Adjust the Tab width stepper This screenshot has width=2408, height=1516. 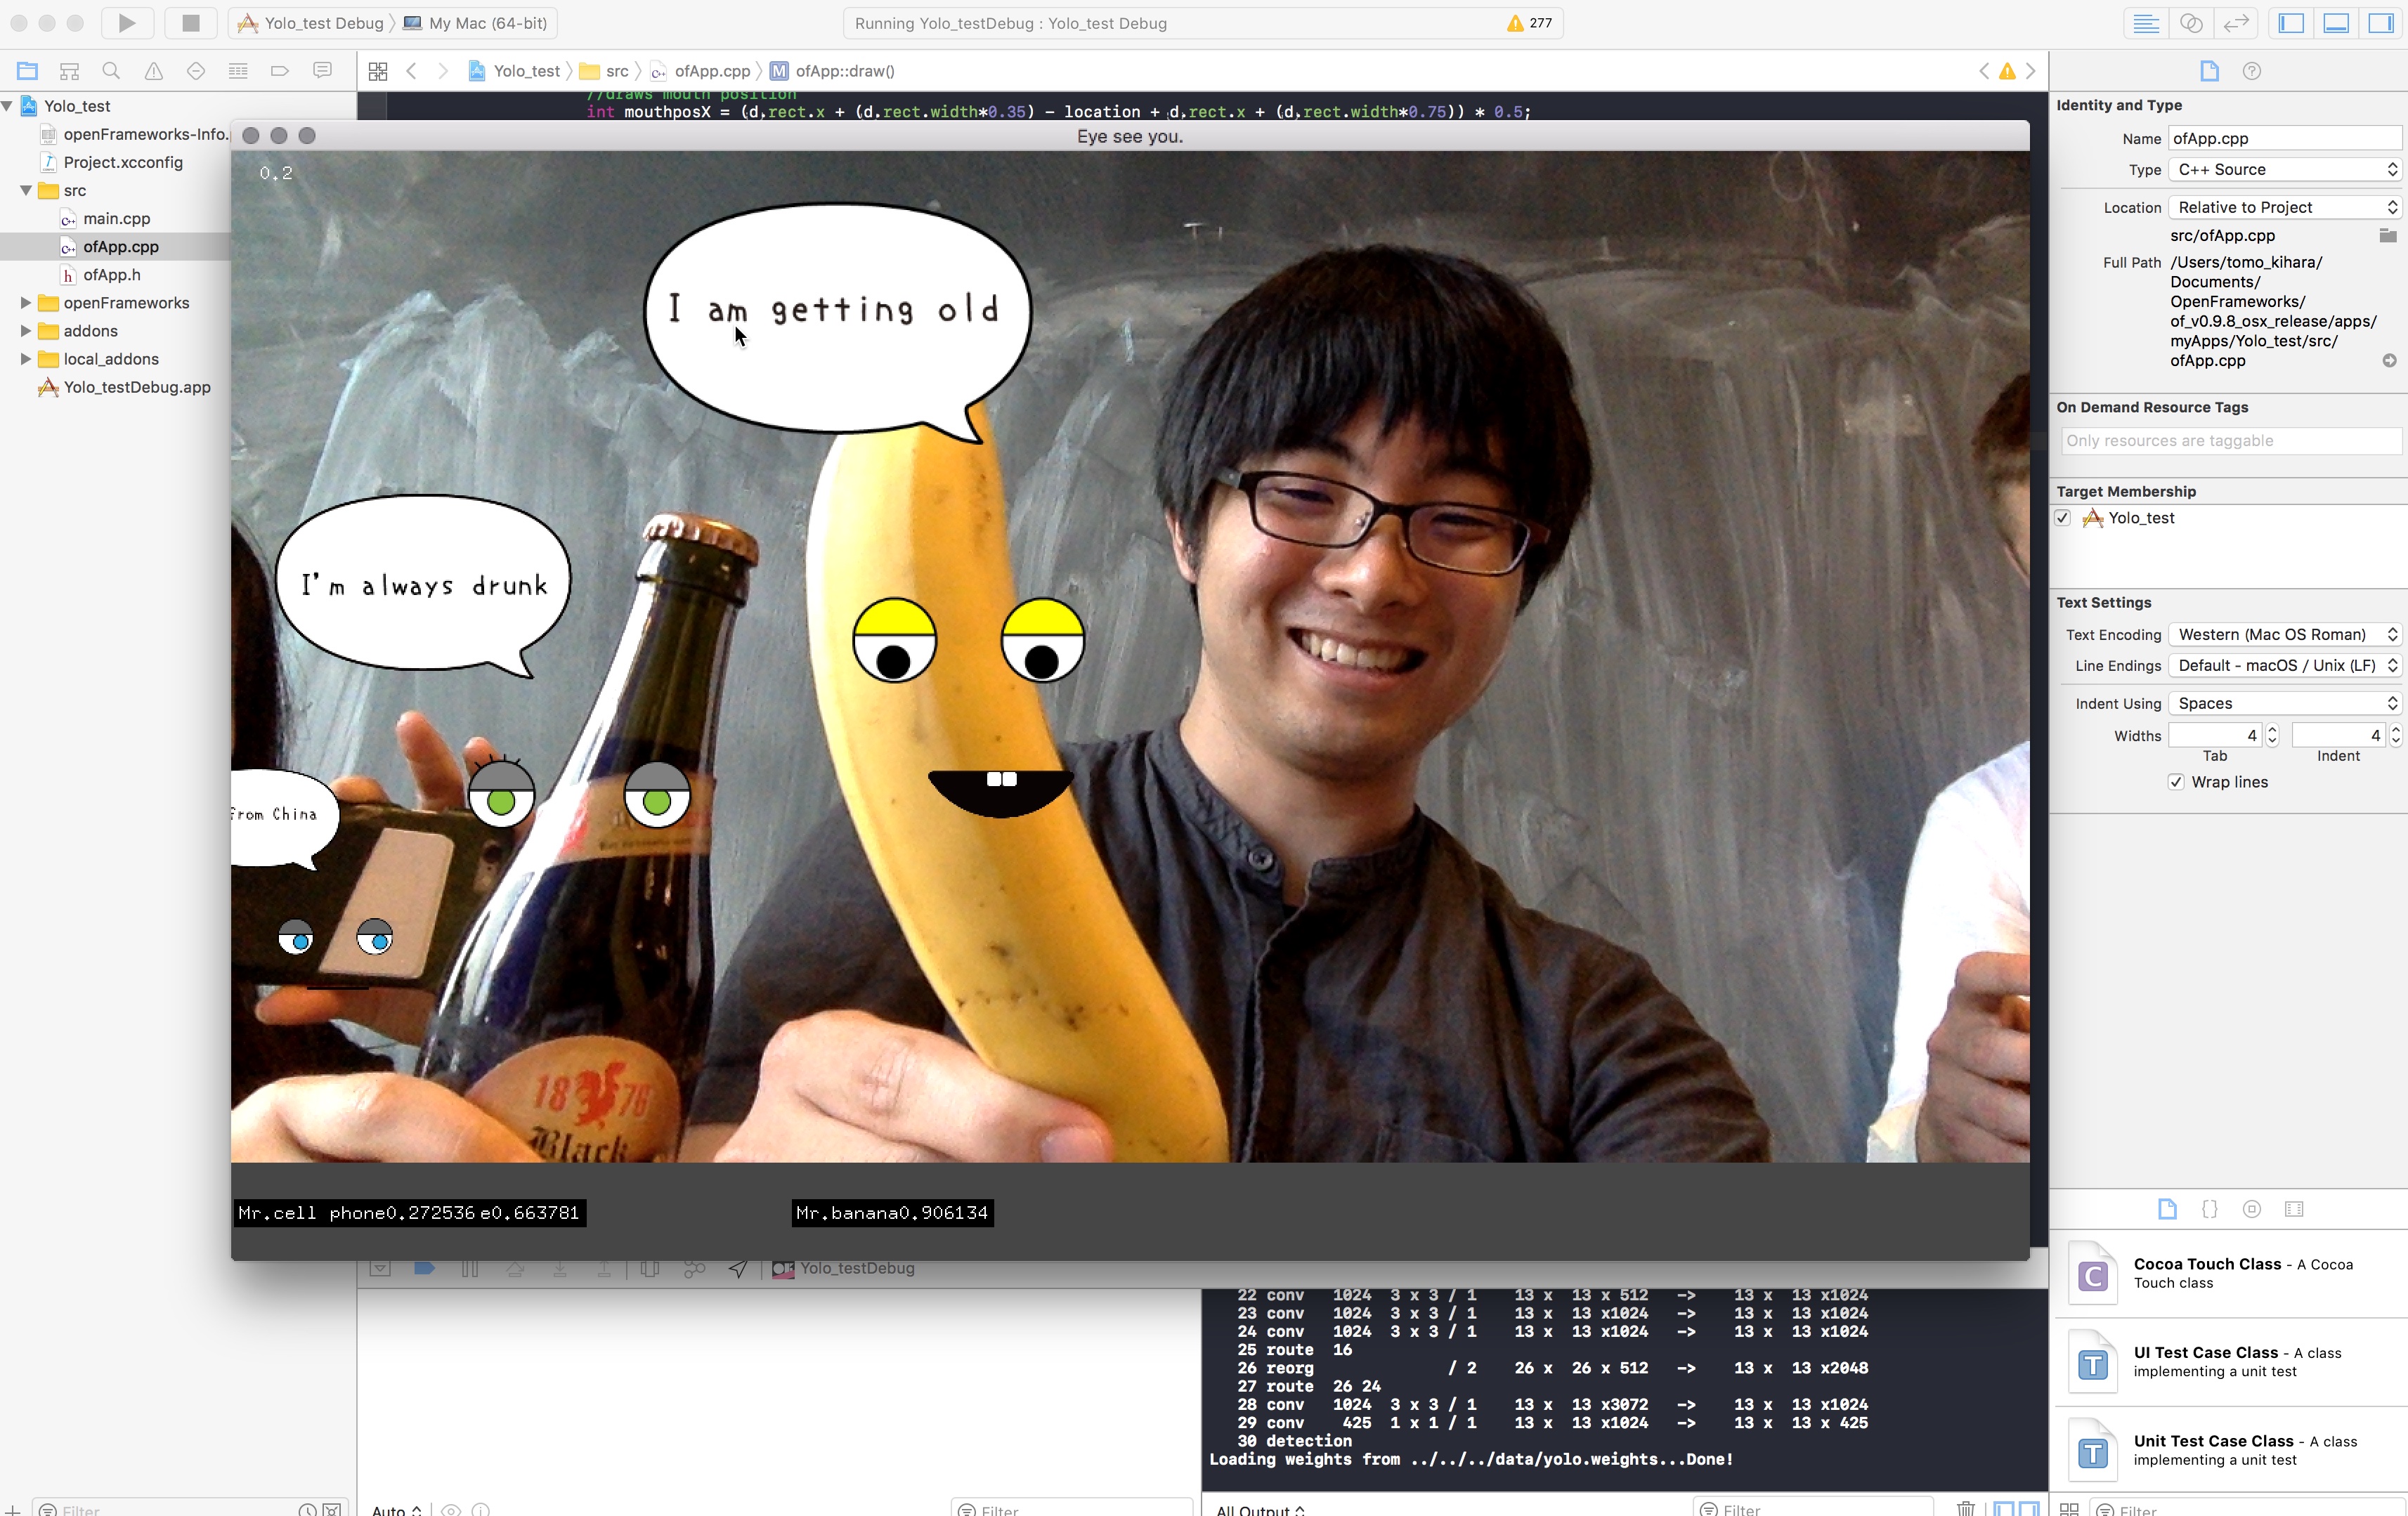[2272, 735]
